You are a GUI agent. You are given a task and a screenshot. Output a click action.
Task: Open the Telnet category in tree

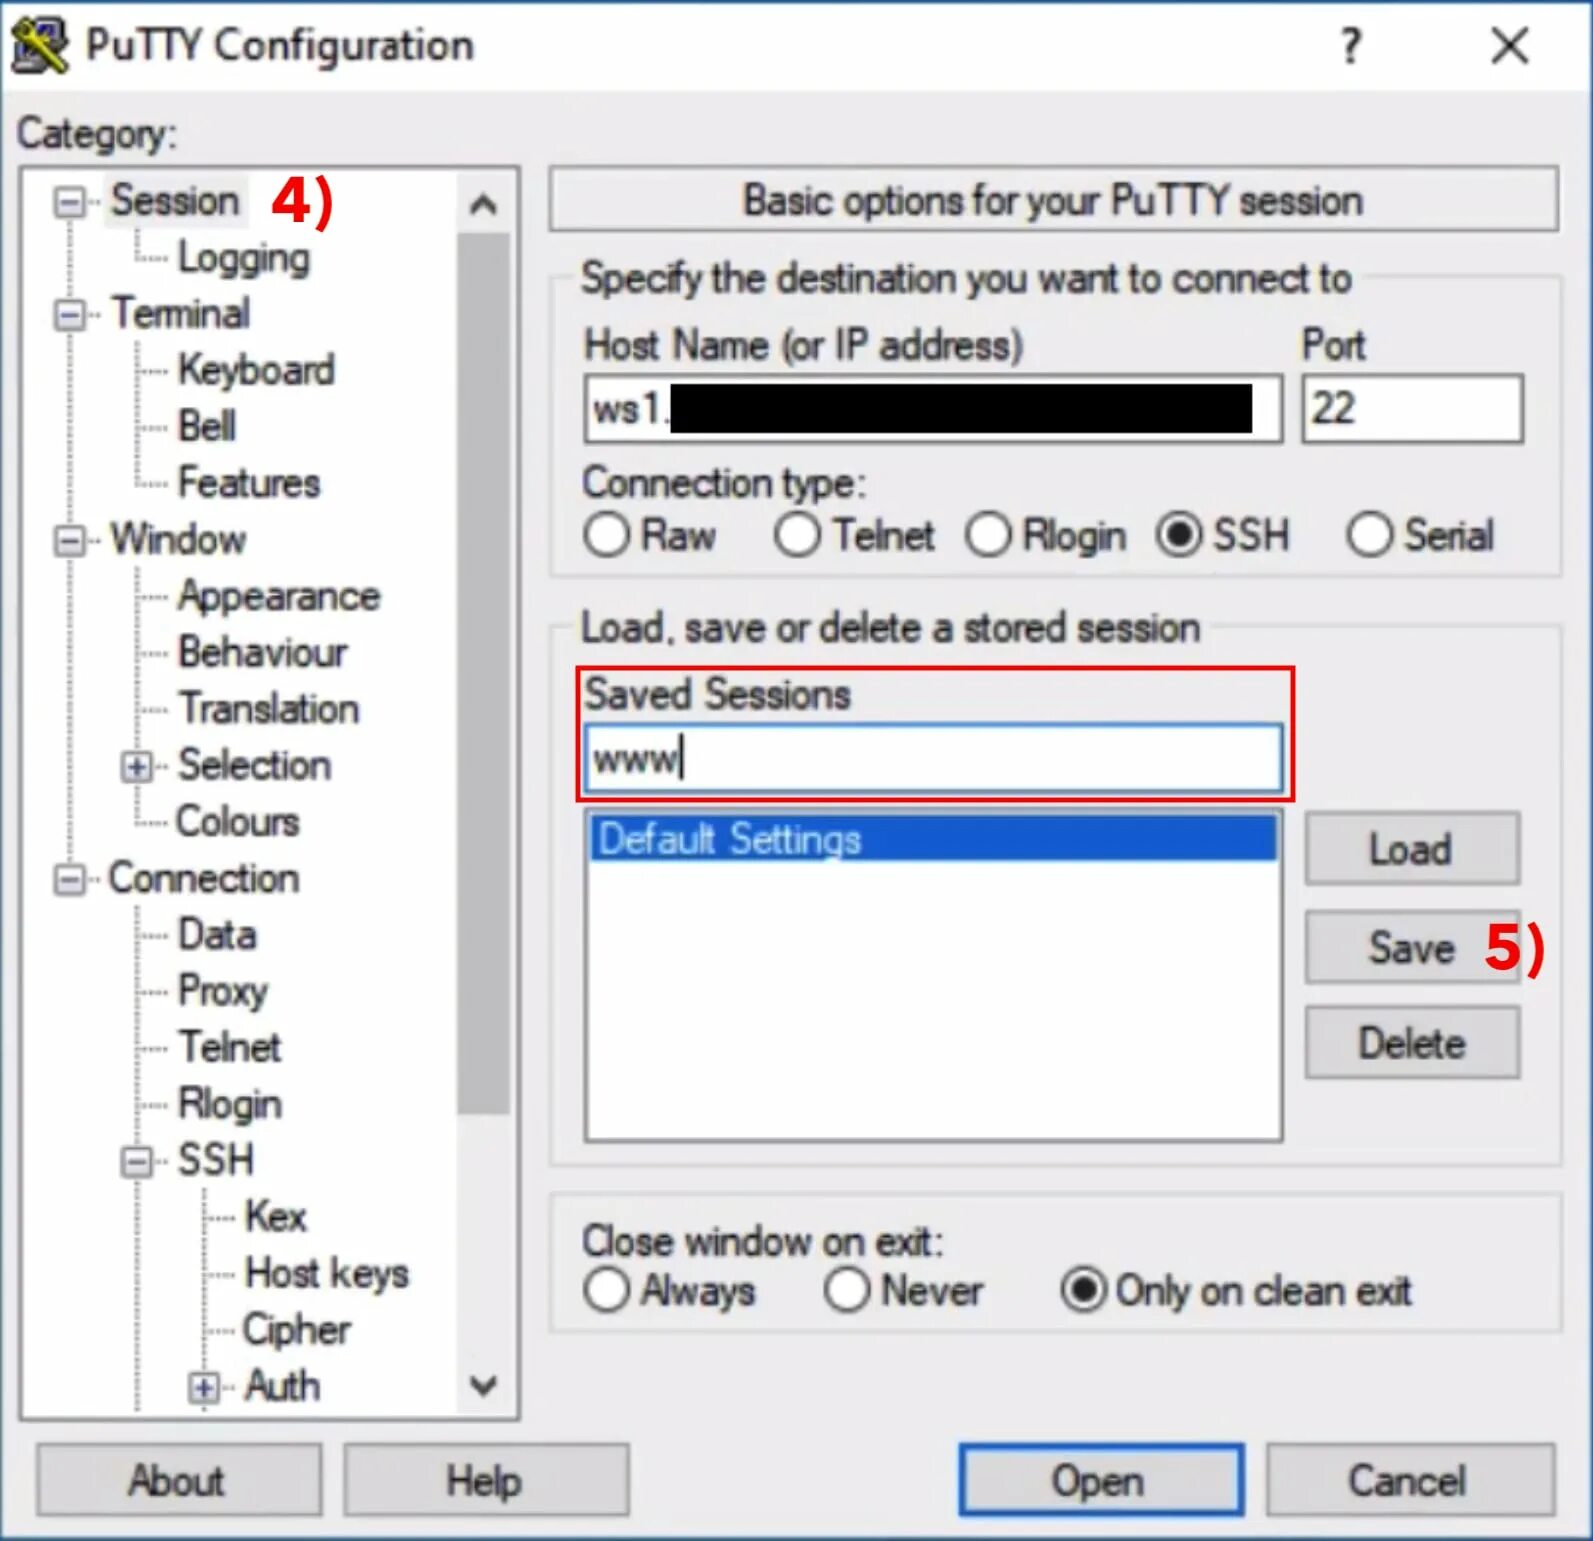230,1048
